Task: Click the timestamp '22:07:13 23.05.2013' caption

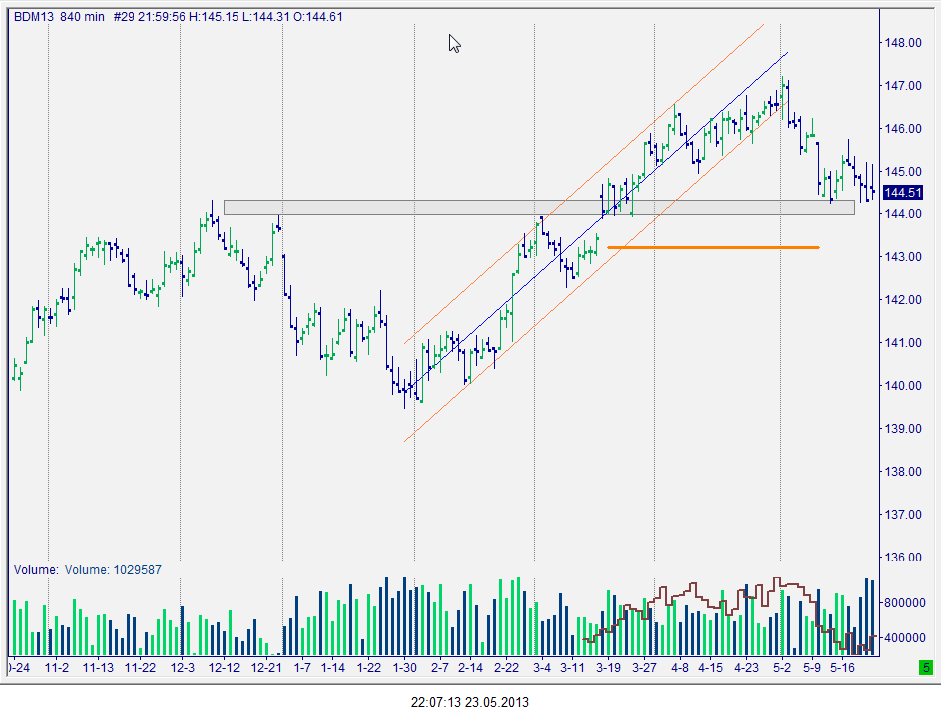Action: point(470,702)
